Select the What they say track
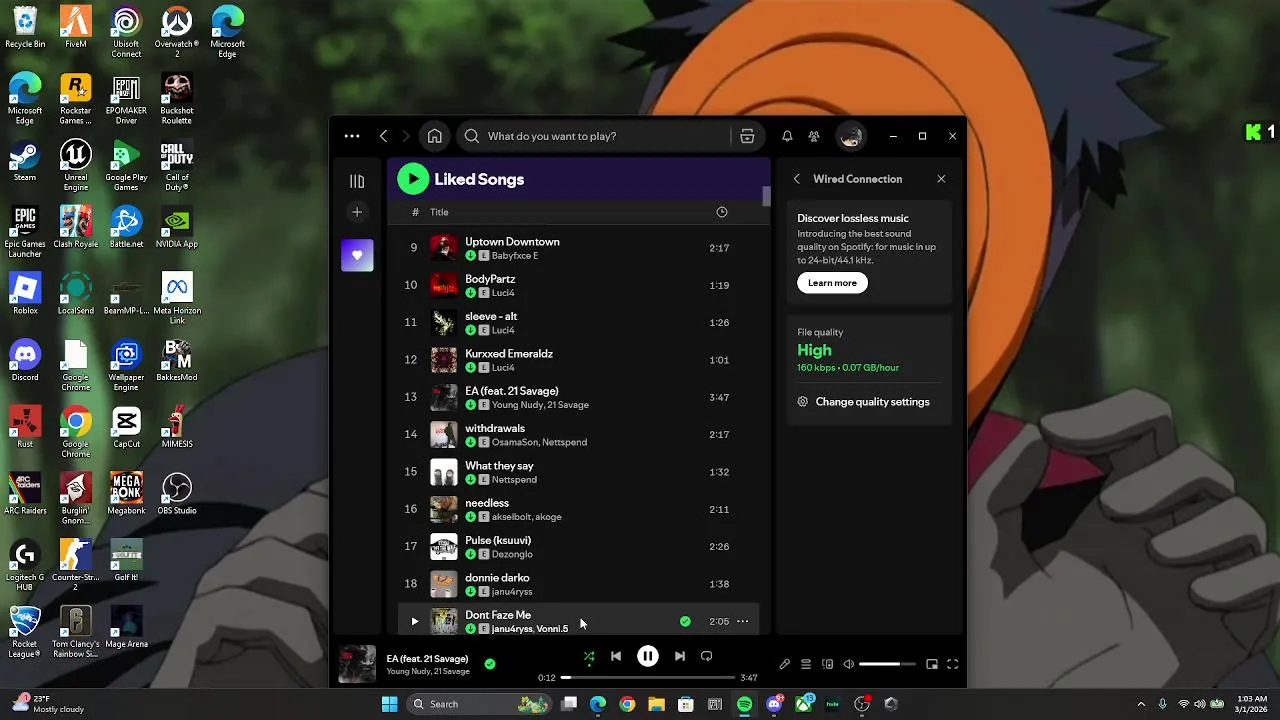Image resolution: width=1280 pixels, height=720 pixels. (x=578, y=472)
